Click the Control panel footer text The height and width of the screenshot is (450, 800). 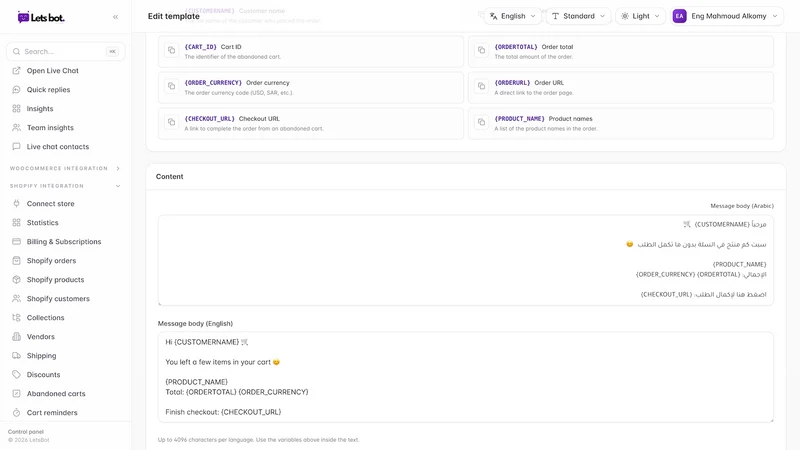(26, 432)
